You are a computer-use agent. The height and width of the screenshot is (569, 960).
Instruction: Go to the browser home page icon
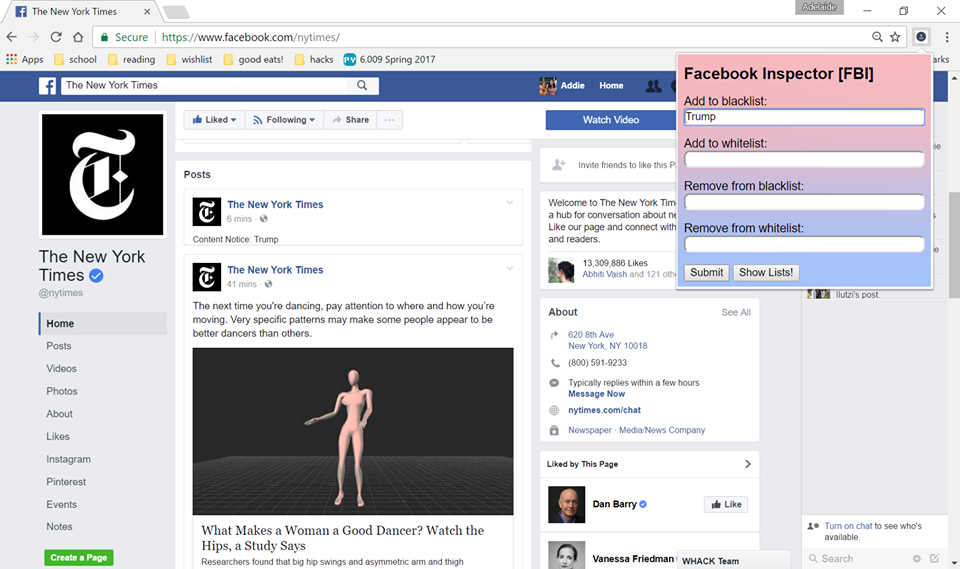point(78,37)
